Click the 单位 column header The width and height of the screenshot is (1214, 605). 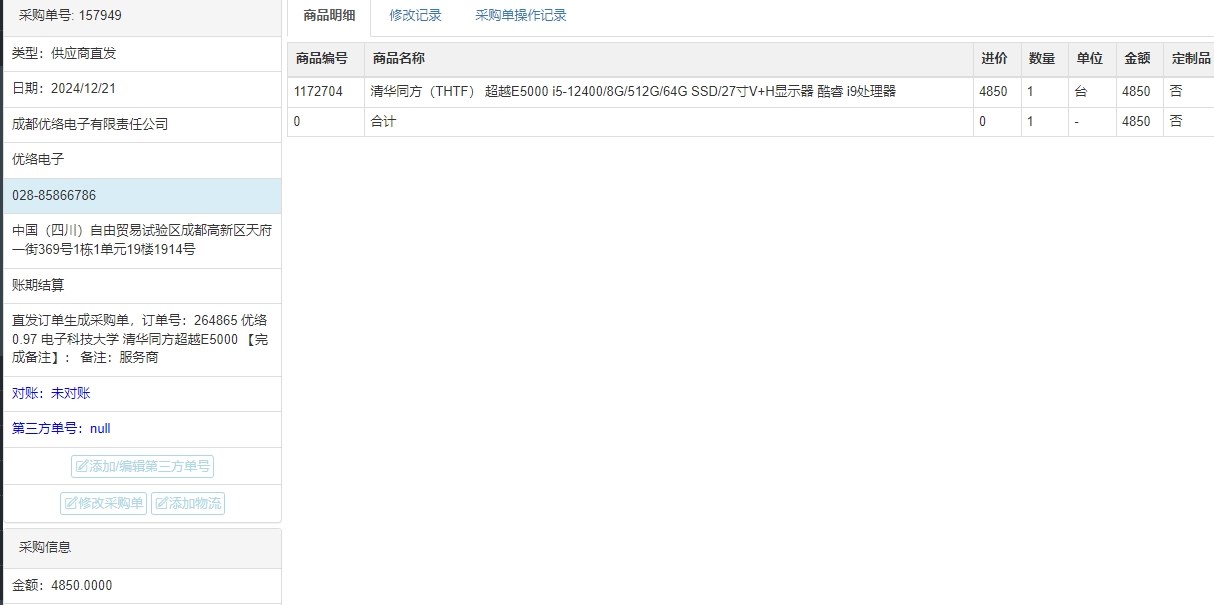[1092, 59]
